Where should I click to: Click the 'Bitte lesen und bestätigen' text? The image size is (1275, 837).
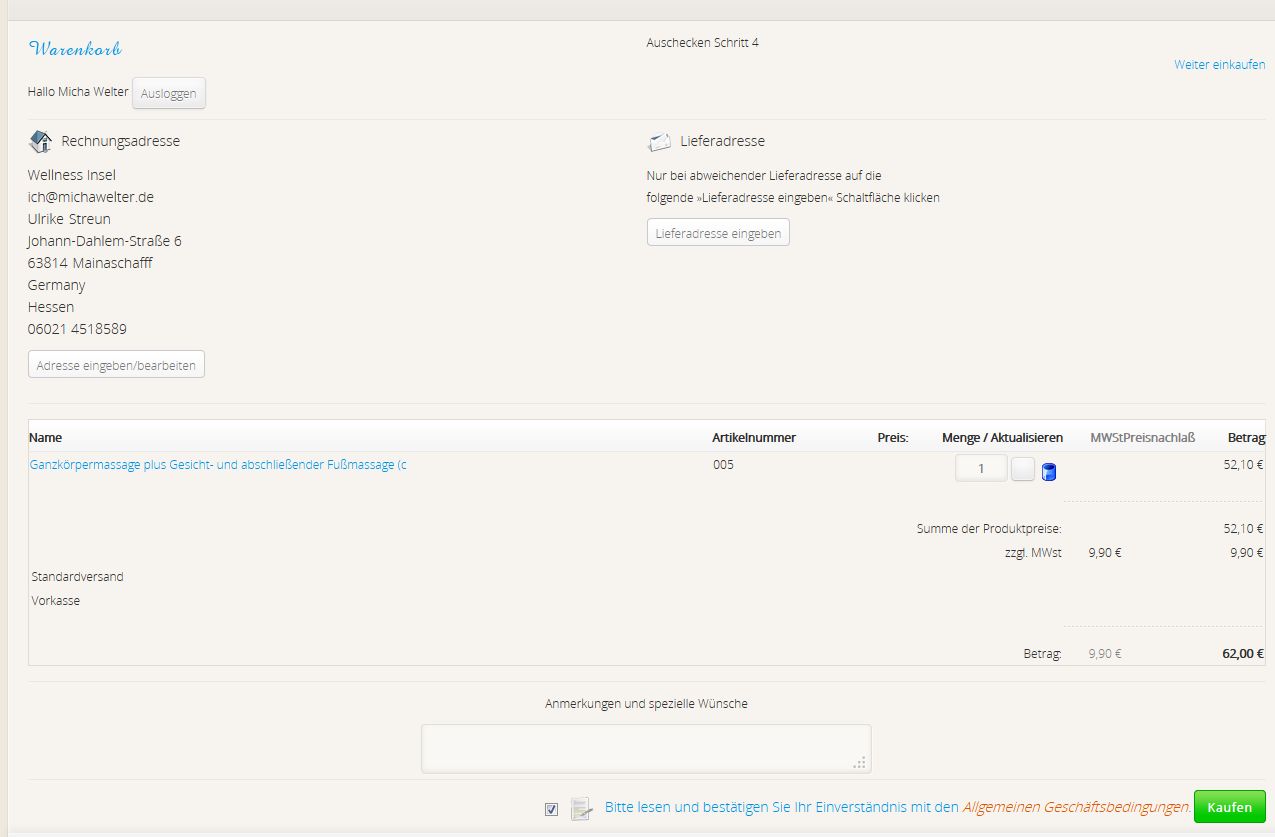(781, 807)
